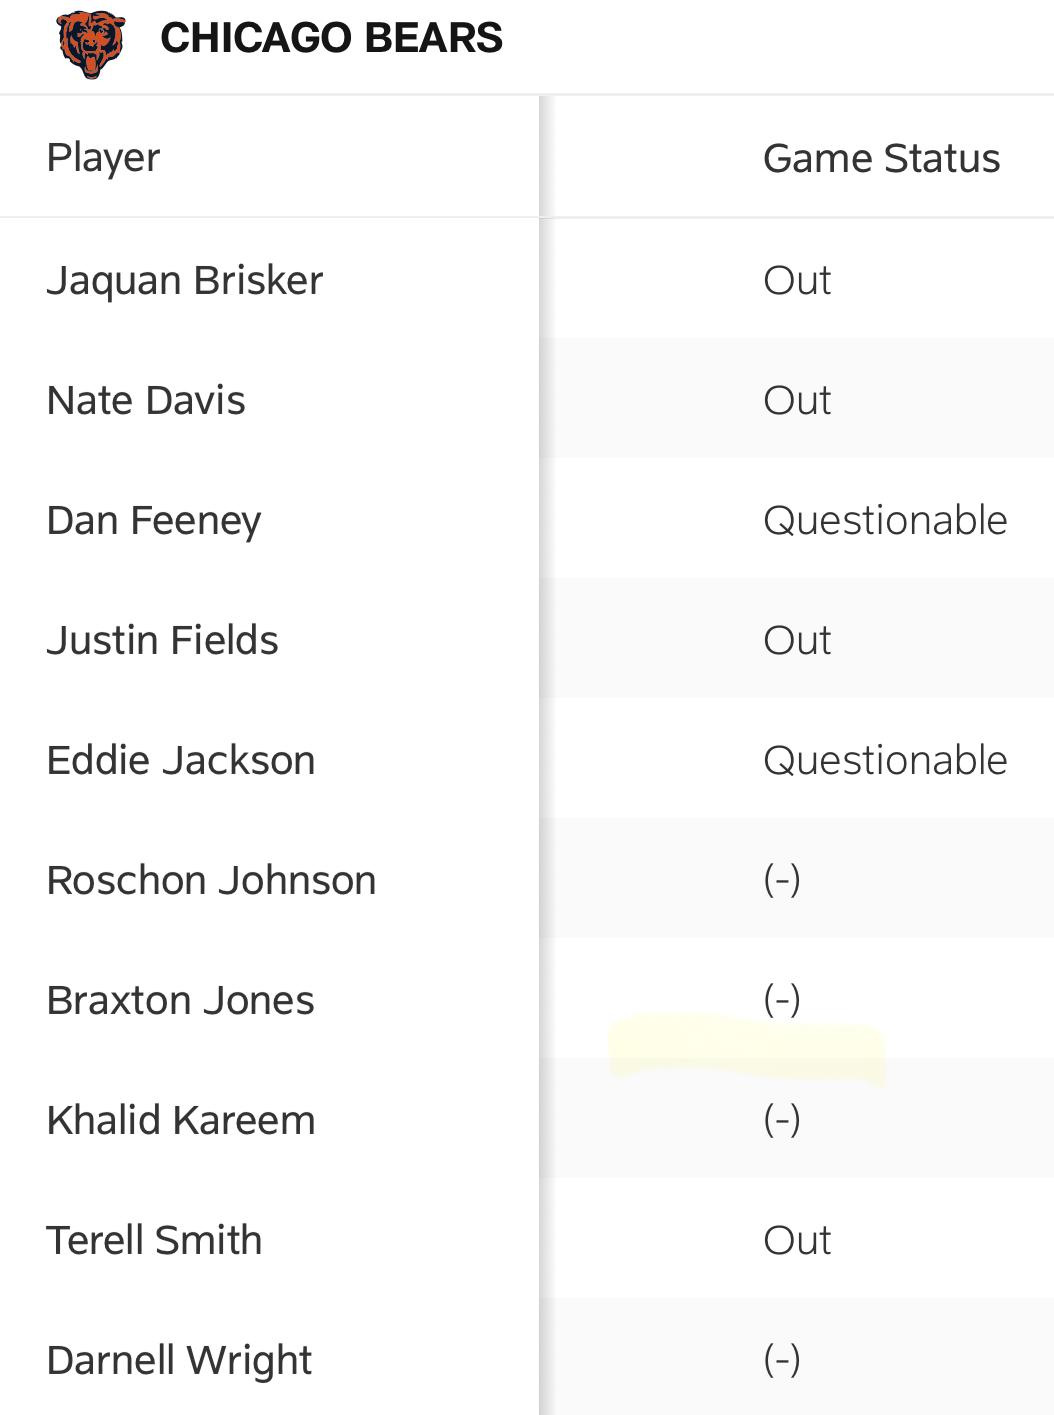1054x1415 pixels.
Task: Open Jaquan Brisker player link
Action: pos(185,281)
